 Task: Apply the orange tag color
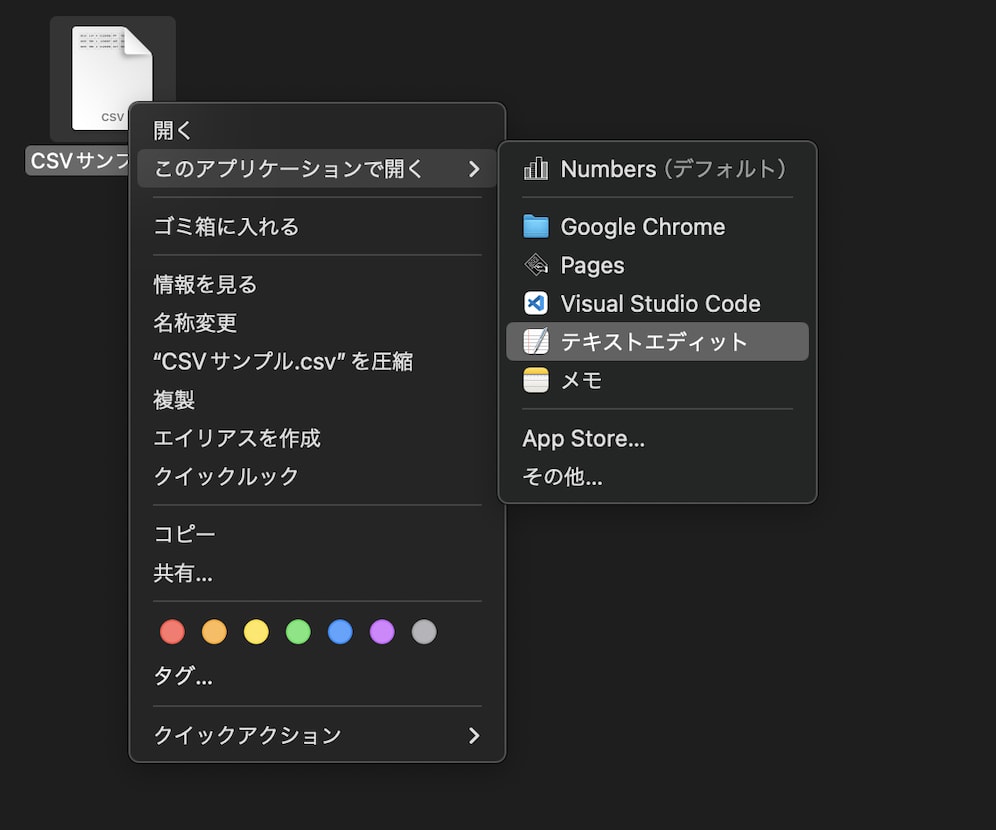click(214, 632)
